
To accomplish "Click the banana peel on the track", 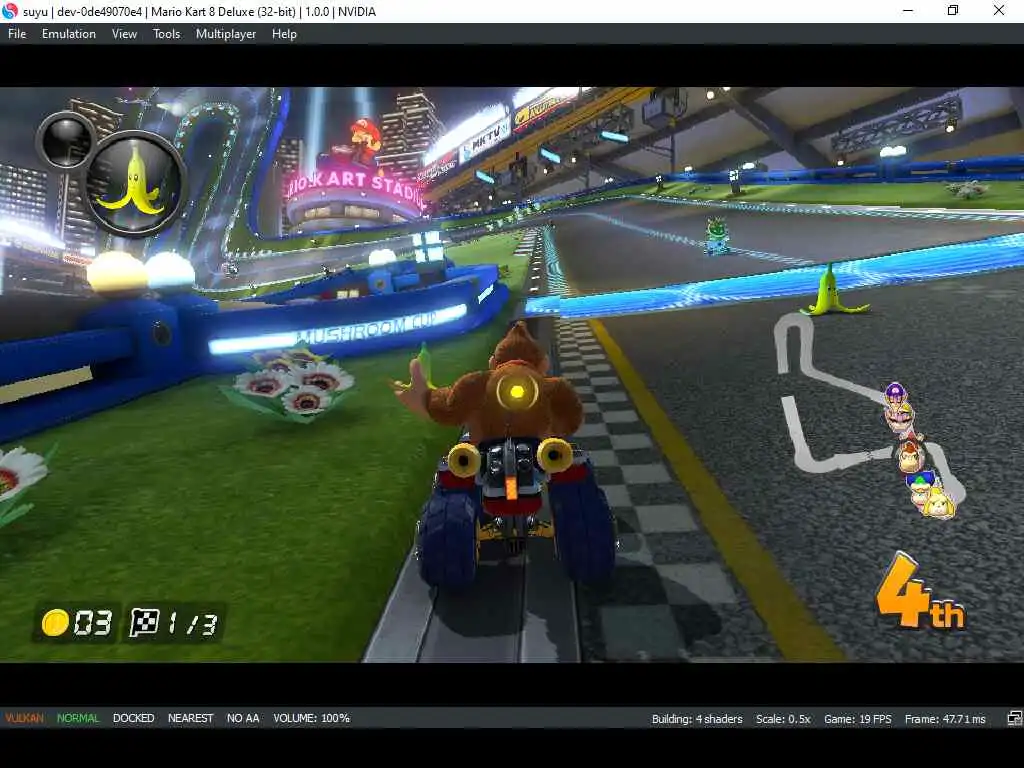I will click(x=831, y=291).
